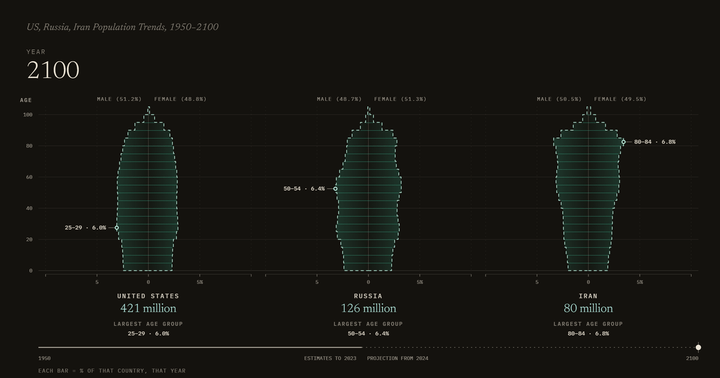This screenshot has width=720, height=378.
Task: Click the '0' x-axis tick under Russia chart
Action: pos(368,282)
